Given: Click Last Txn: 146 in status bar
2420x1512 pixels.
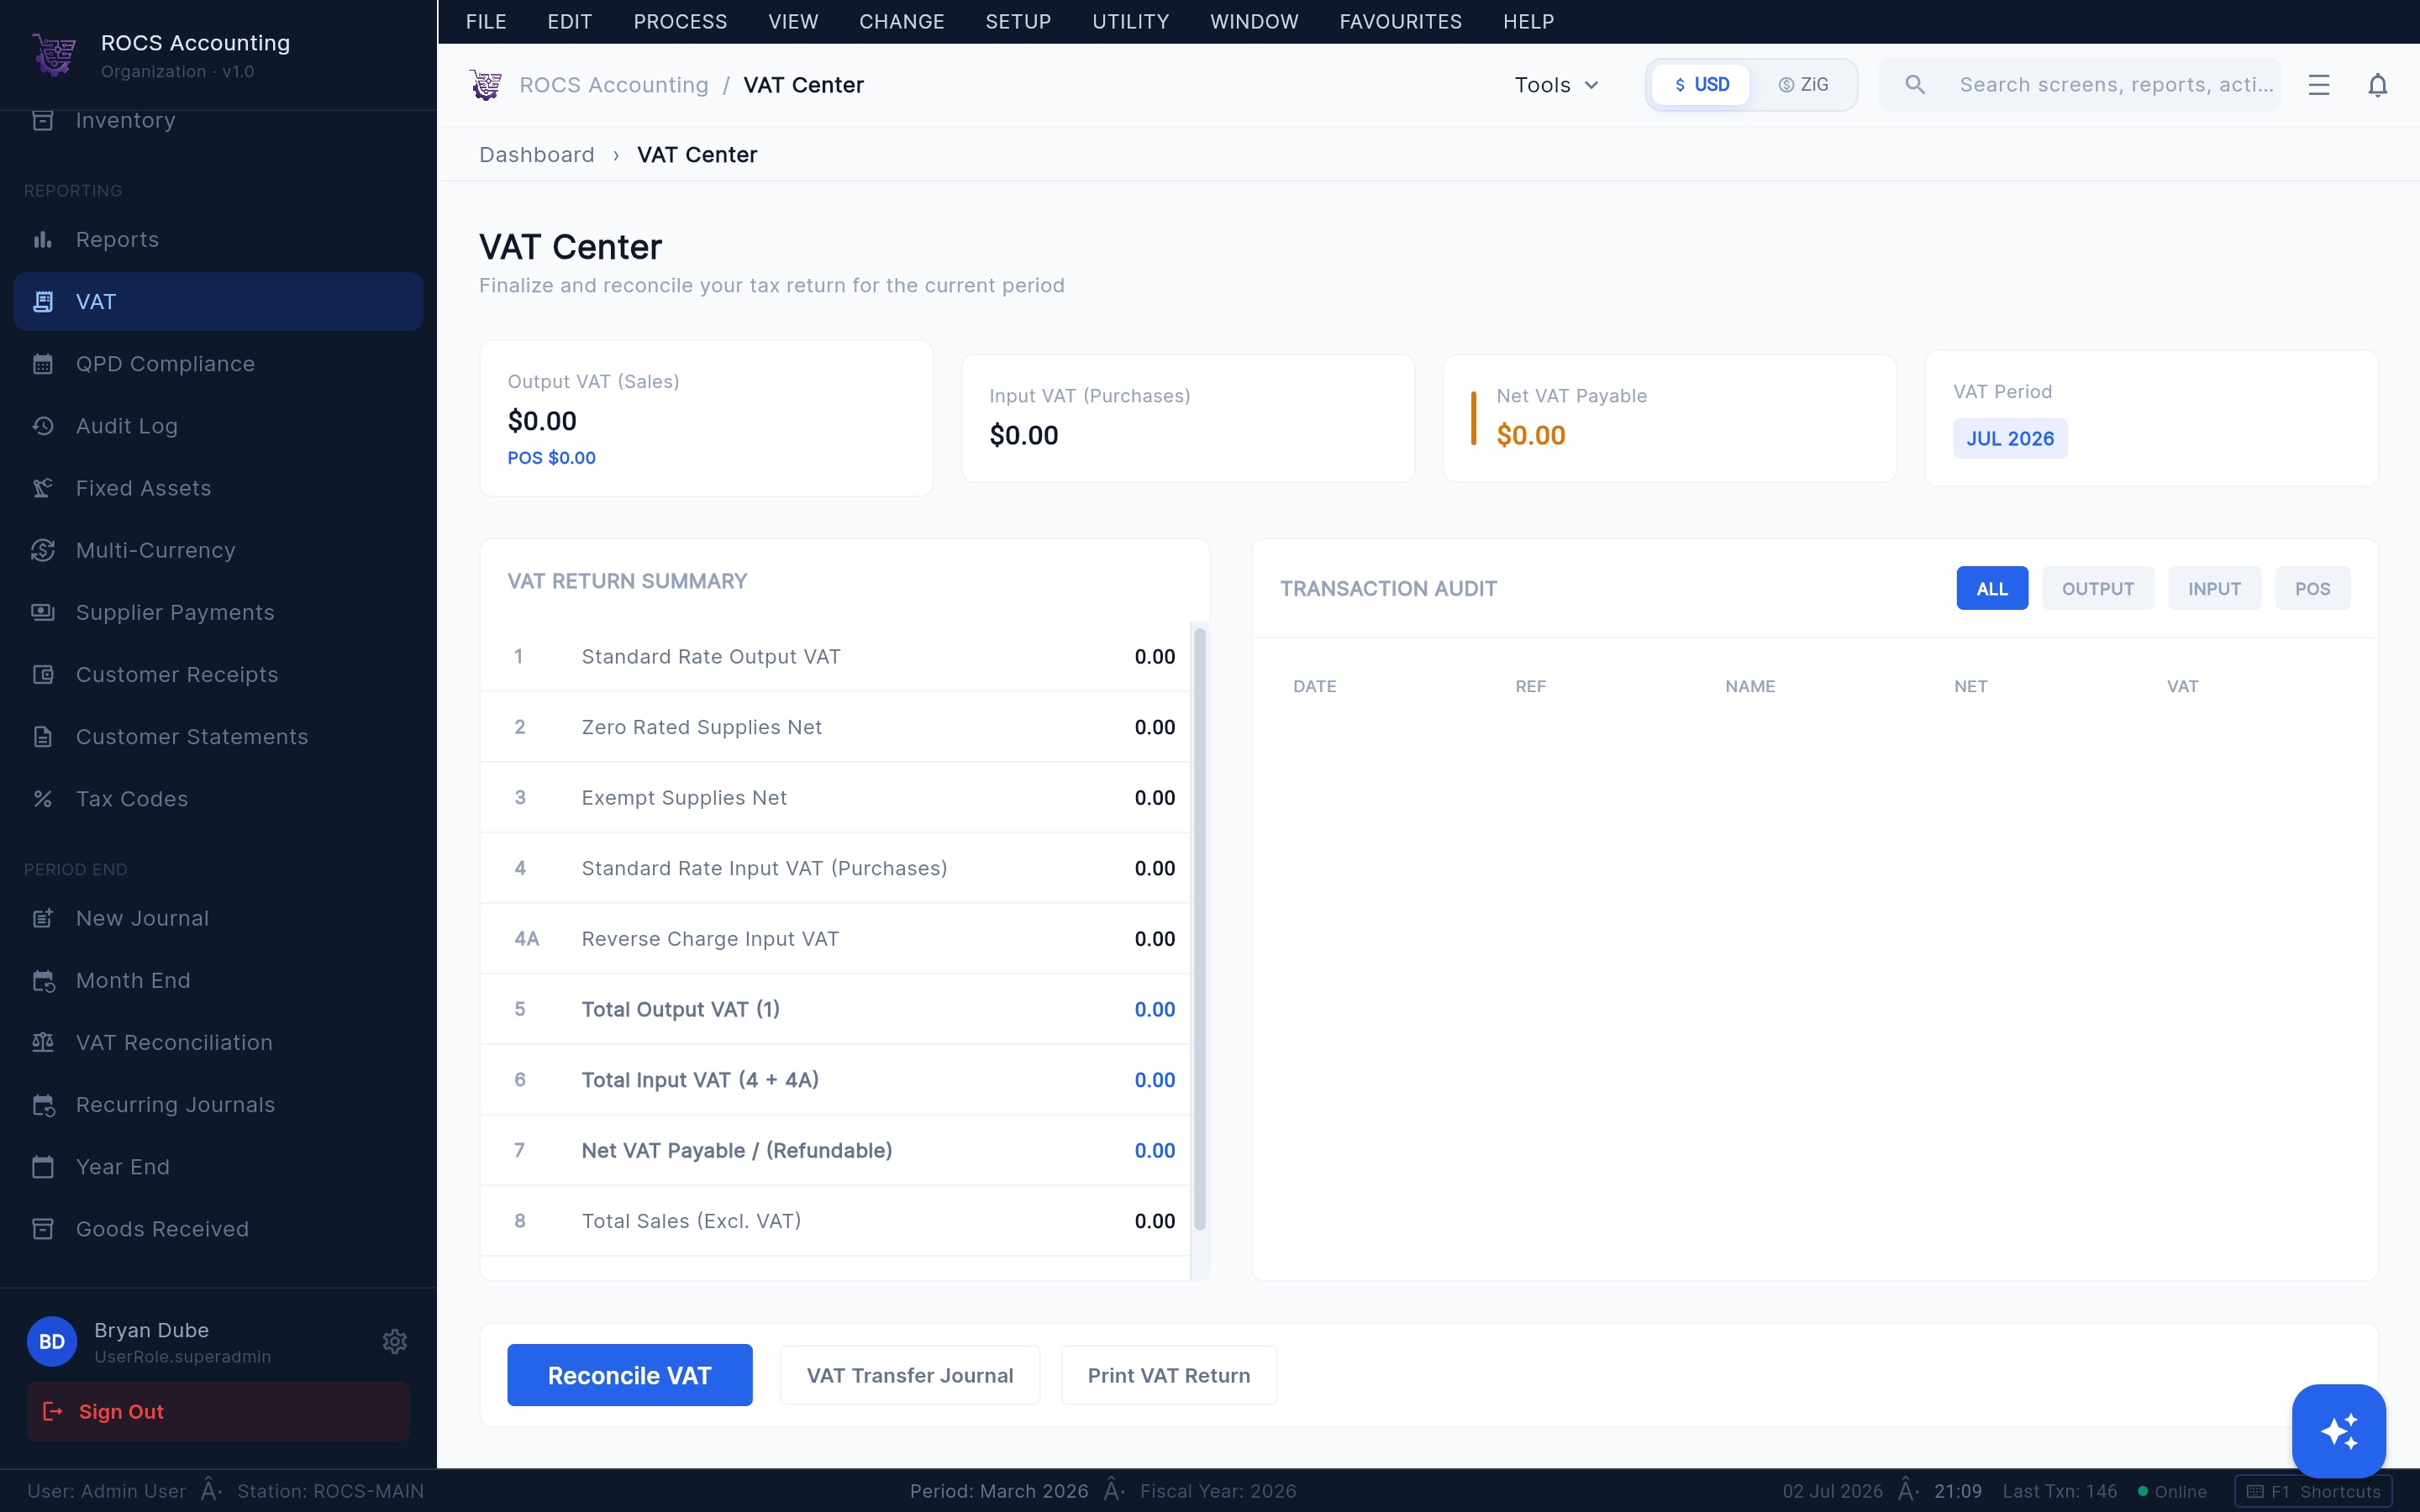Looking at the screenshot, I should [x=2059, y=1491].
